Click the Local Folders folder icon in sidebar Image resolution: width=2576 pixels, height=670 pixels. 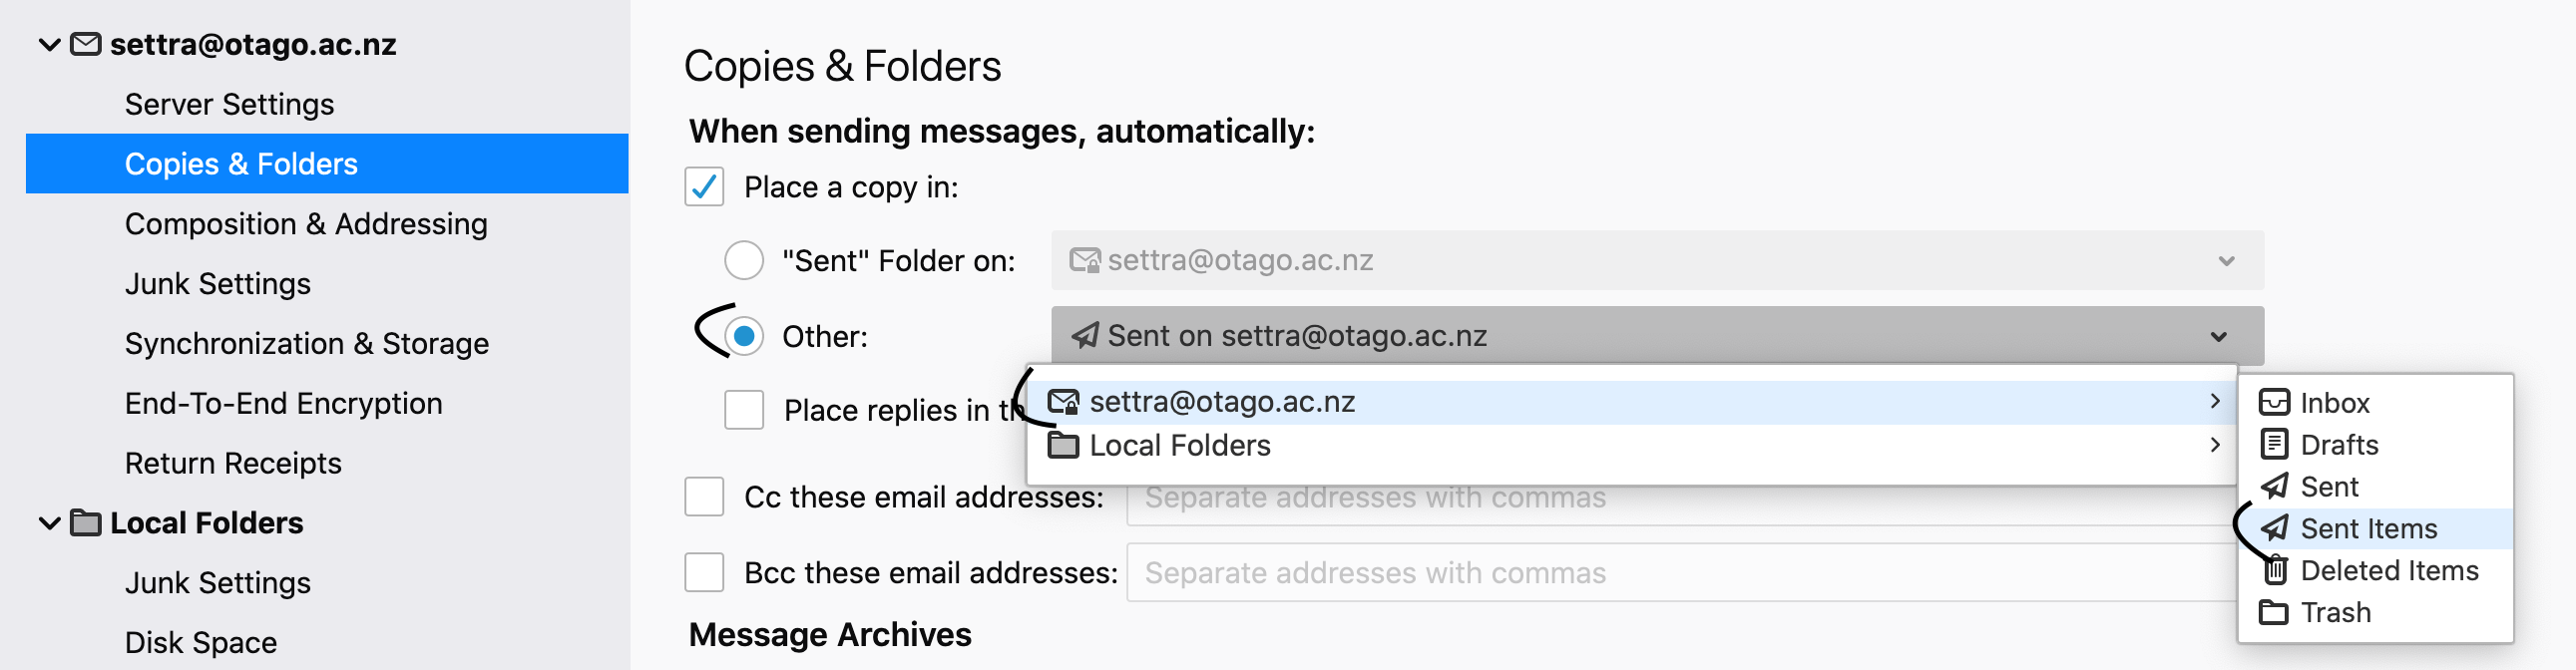[x=86, y=523]
